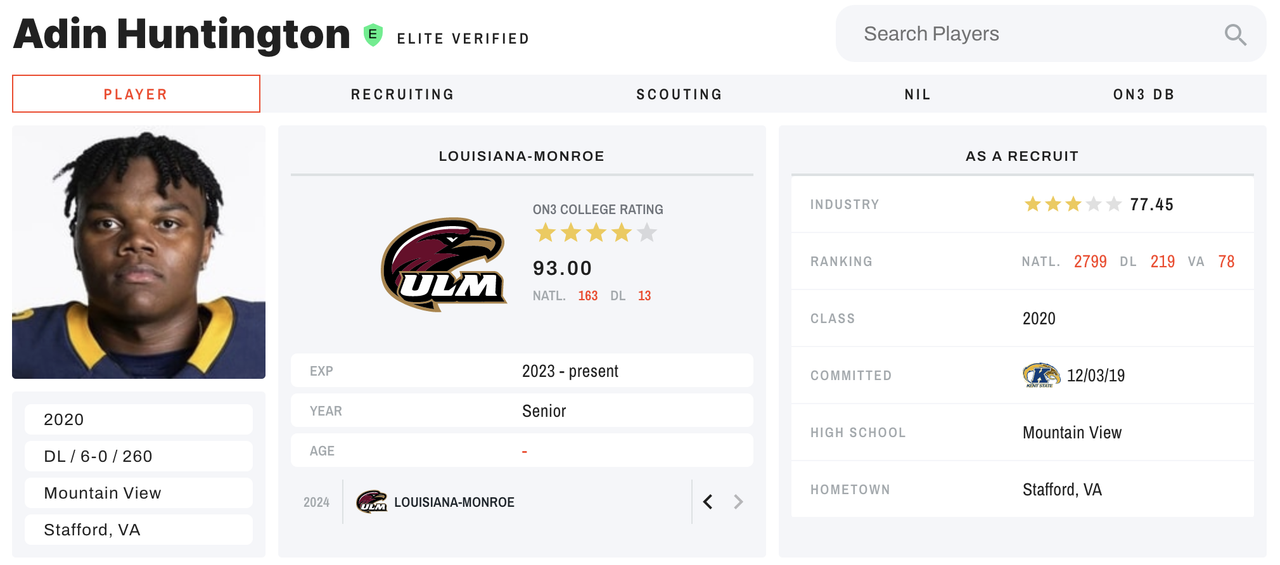Click the green Elite Verified shield badge
The image size is (1280, 565).
tap(373, 36)
